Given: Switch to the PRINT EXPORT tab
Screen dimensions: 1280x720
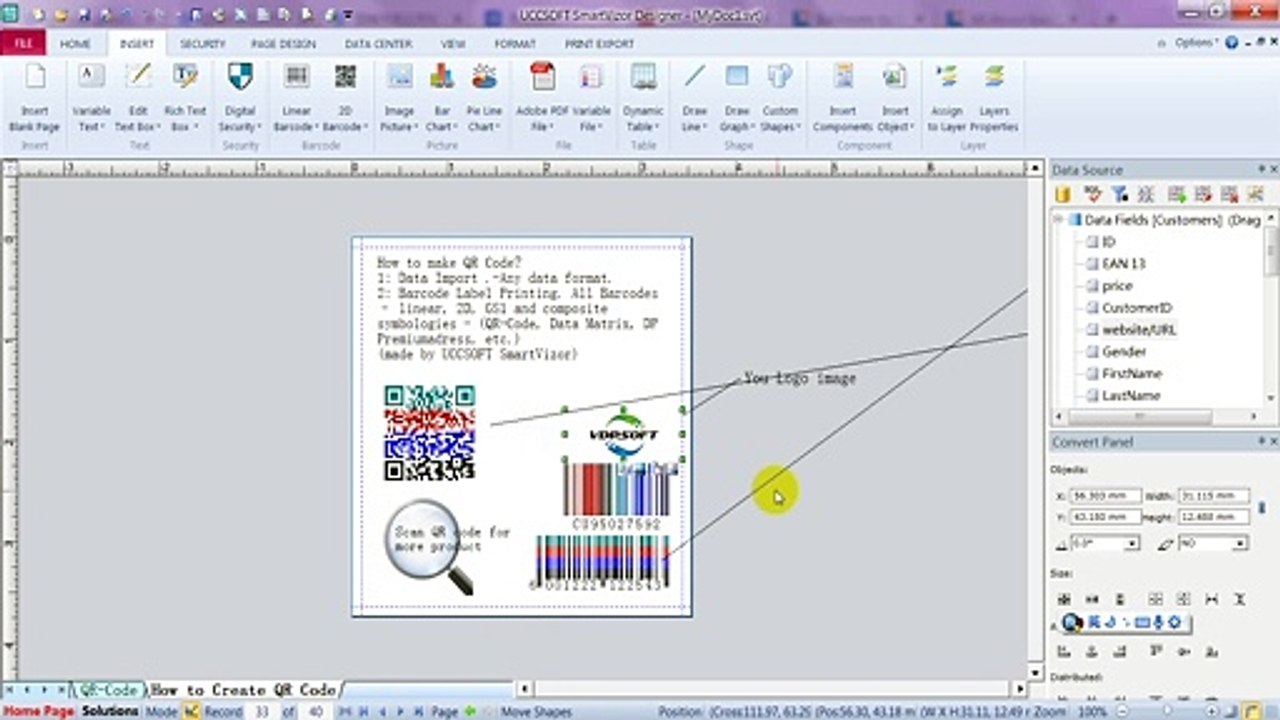Looking at the screenshot, I should pyautogui.click(x=599, y=44).
